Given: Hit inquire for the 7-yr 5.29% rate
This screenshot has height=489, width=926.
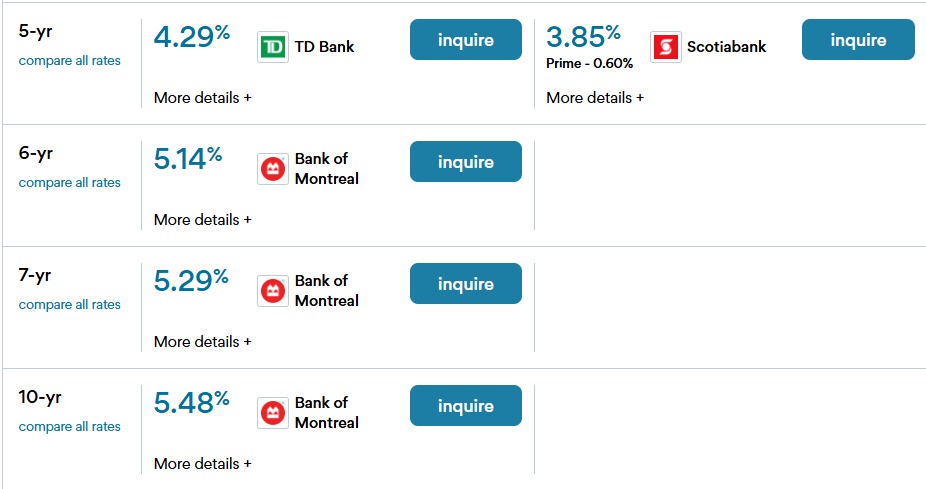Looking at the screenshot, I should click(x=466, y=284).
